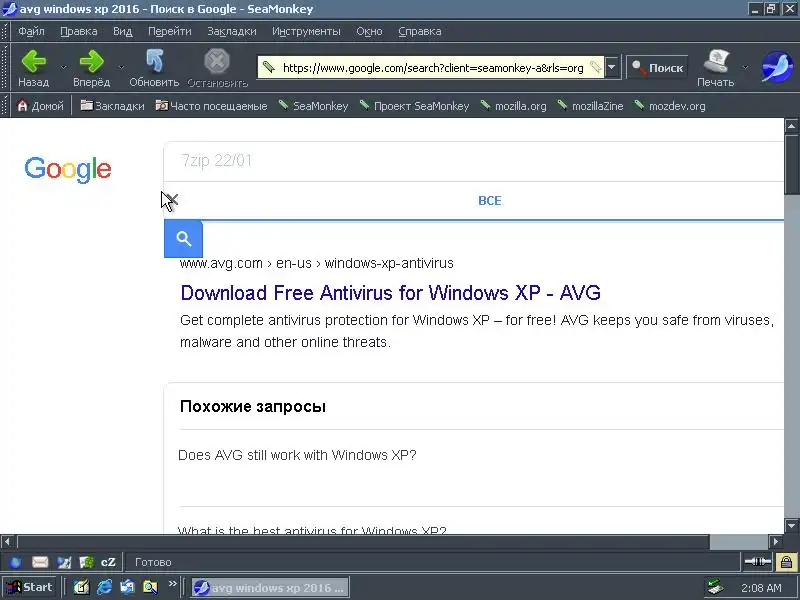Open mozillaZine bookmark
The height and width of the screenshot is (600, 800).
pos(590,106)
